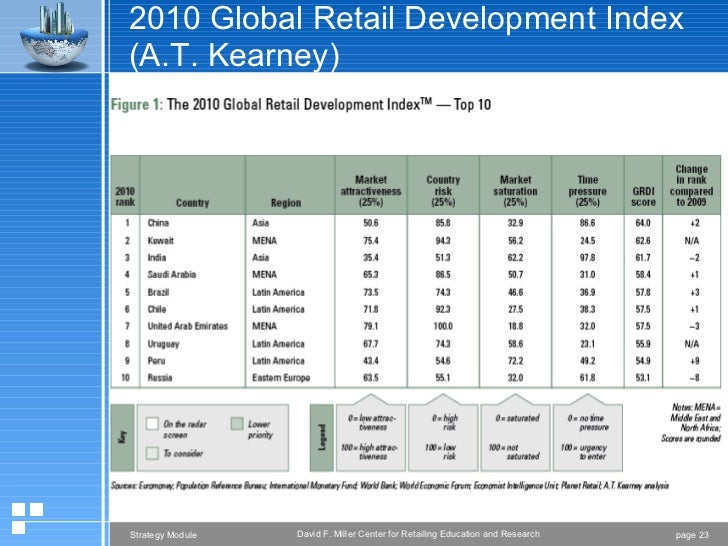
Task: Click 'Eastern Europe' region cell
Action: coord(281,378)
